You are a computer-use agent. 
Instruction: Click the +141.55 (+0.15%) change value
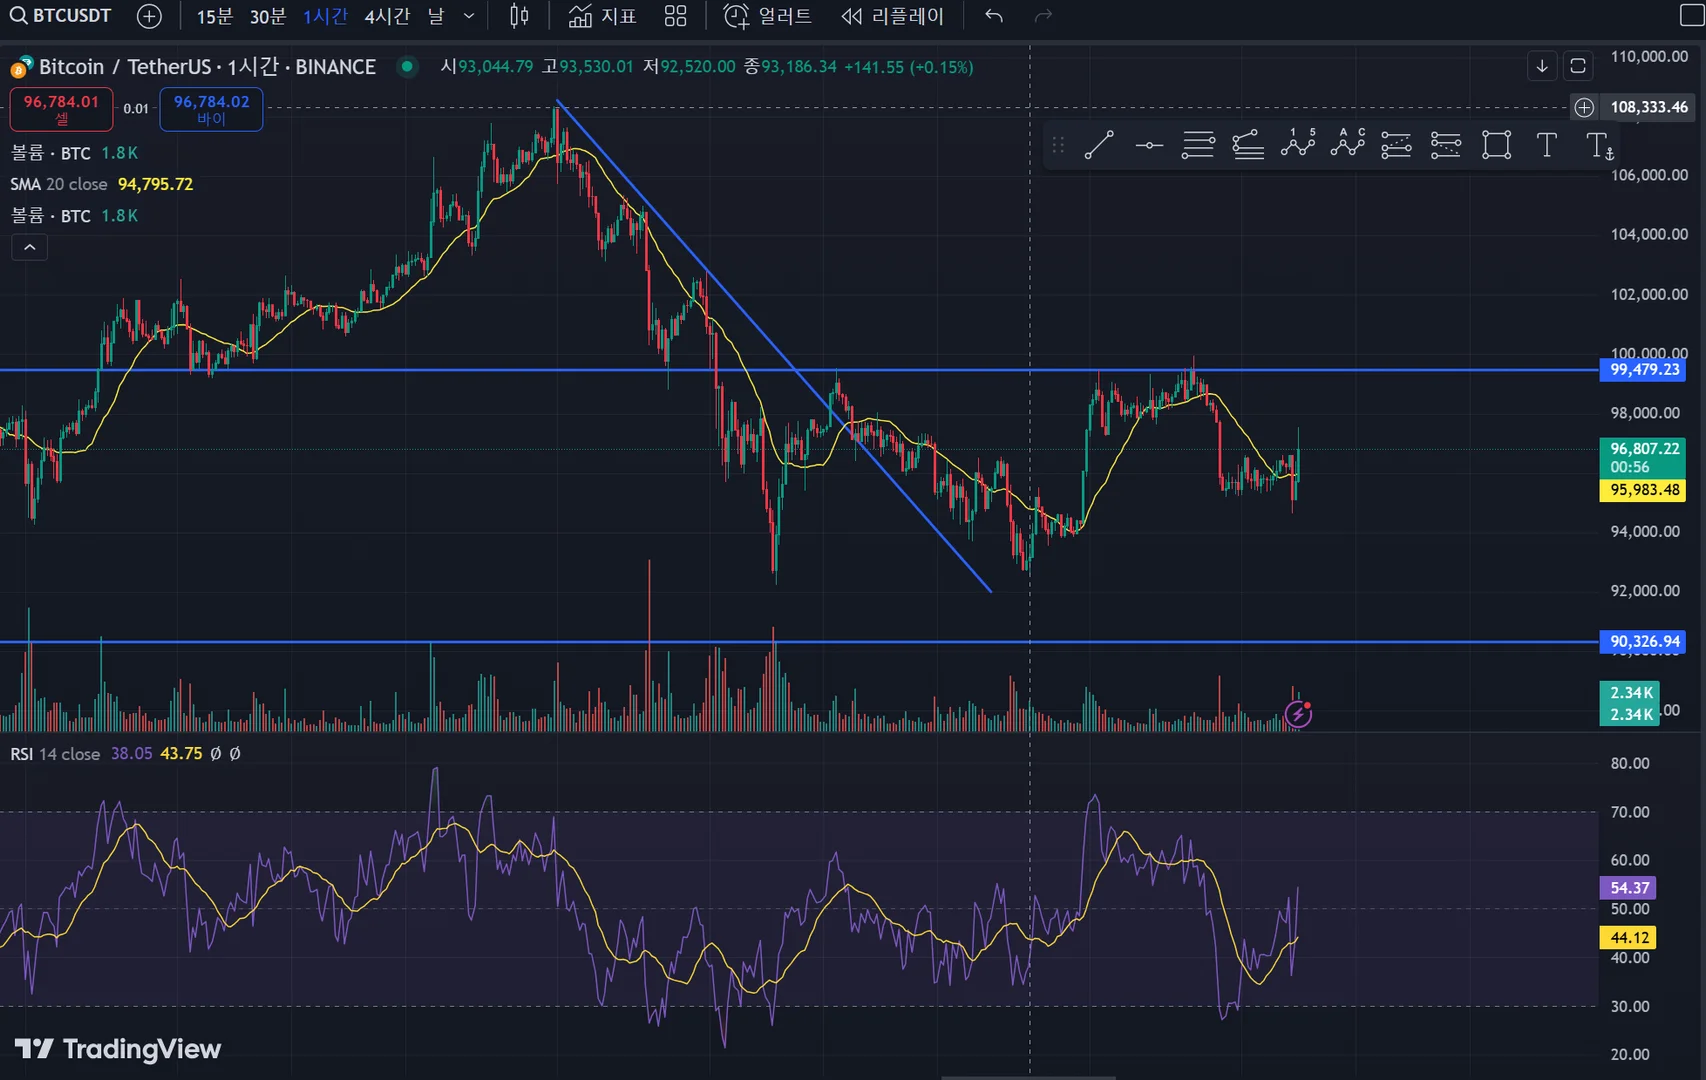909,67
